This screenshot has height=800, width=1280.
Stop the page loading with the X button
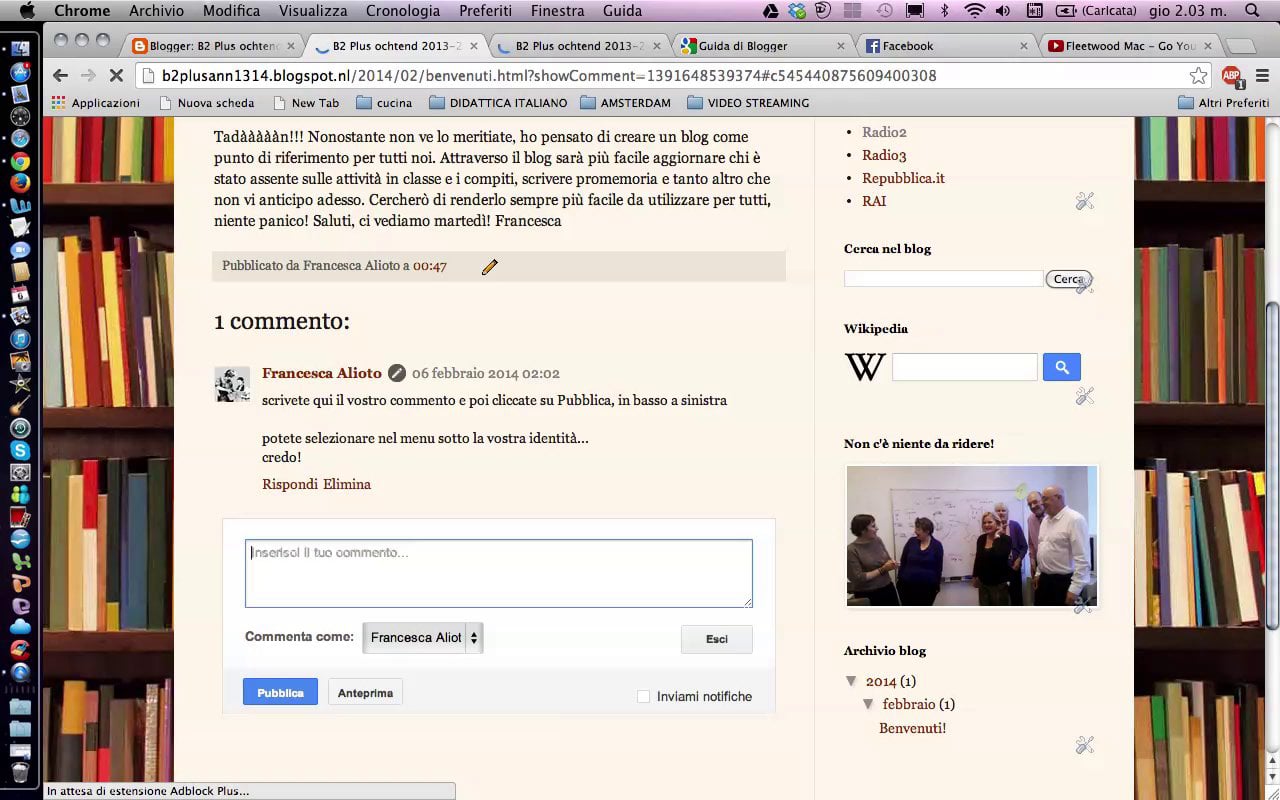(116, 76)
